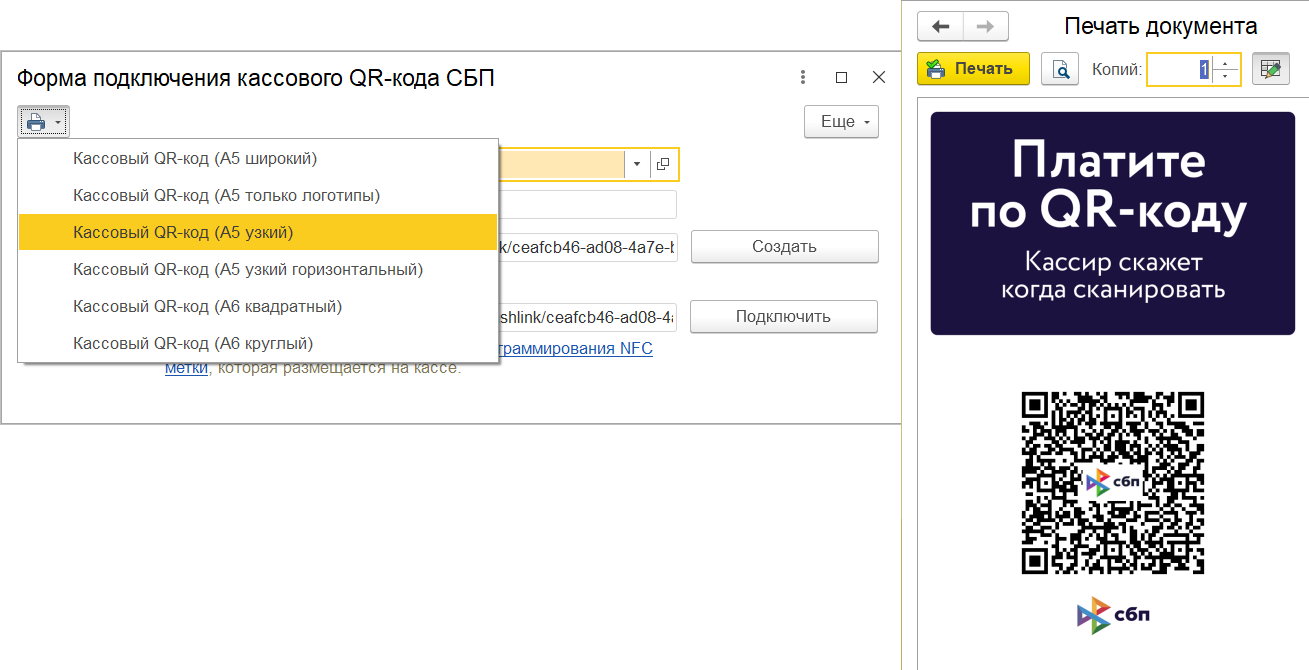Click the Подключить button

[784, 317]
